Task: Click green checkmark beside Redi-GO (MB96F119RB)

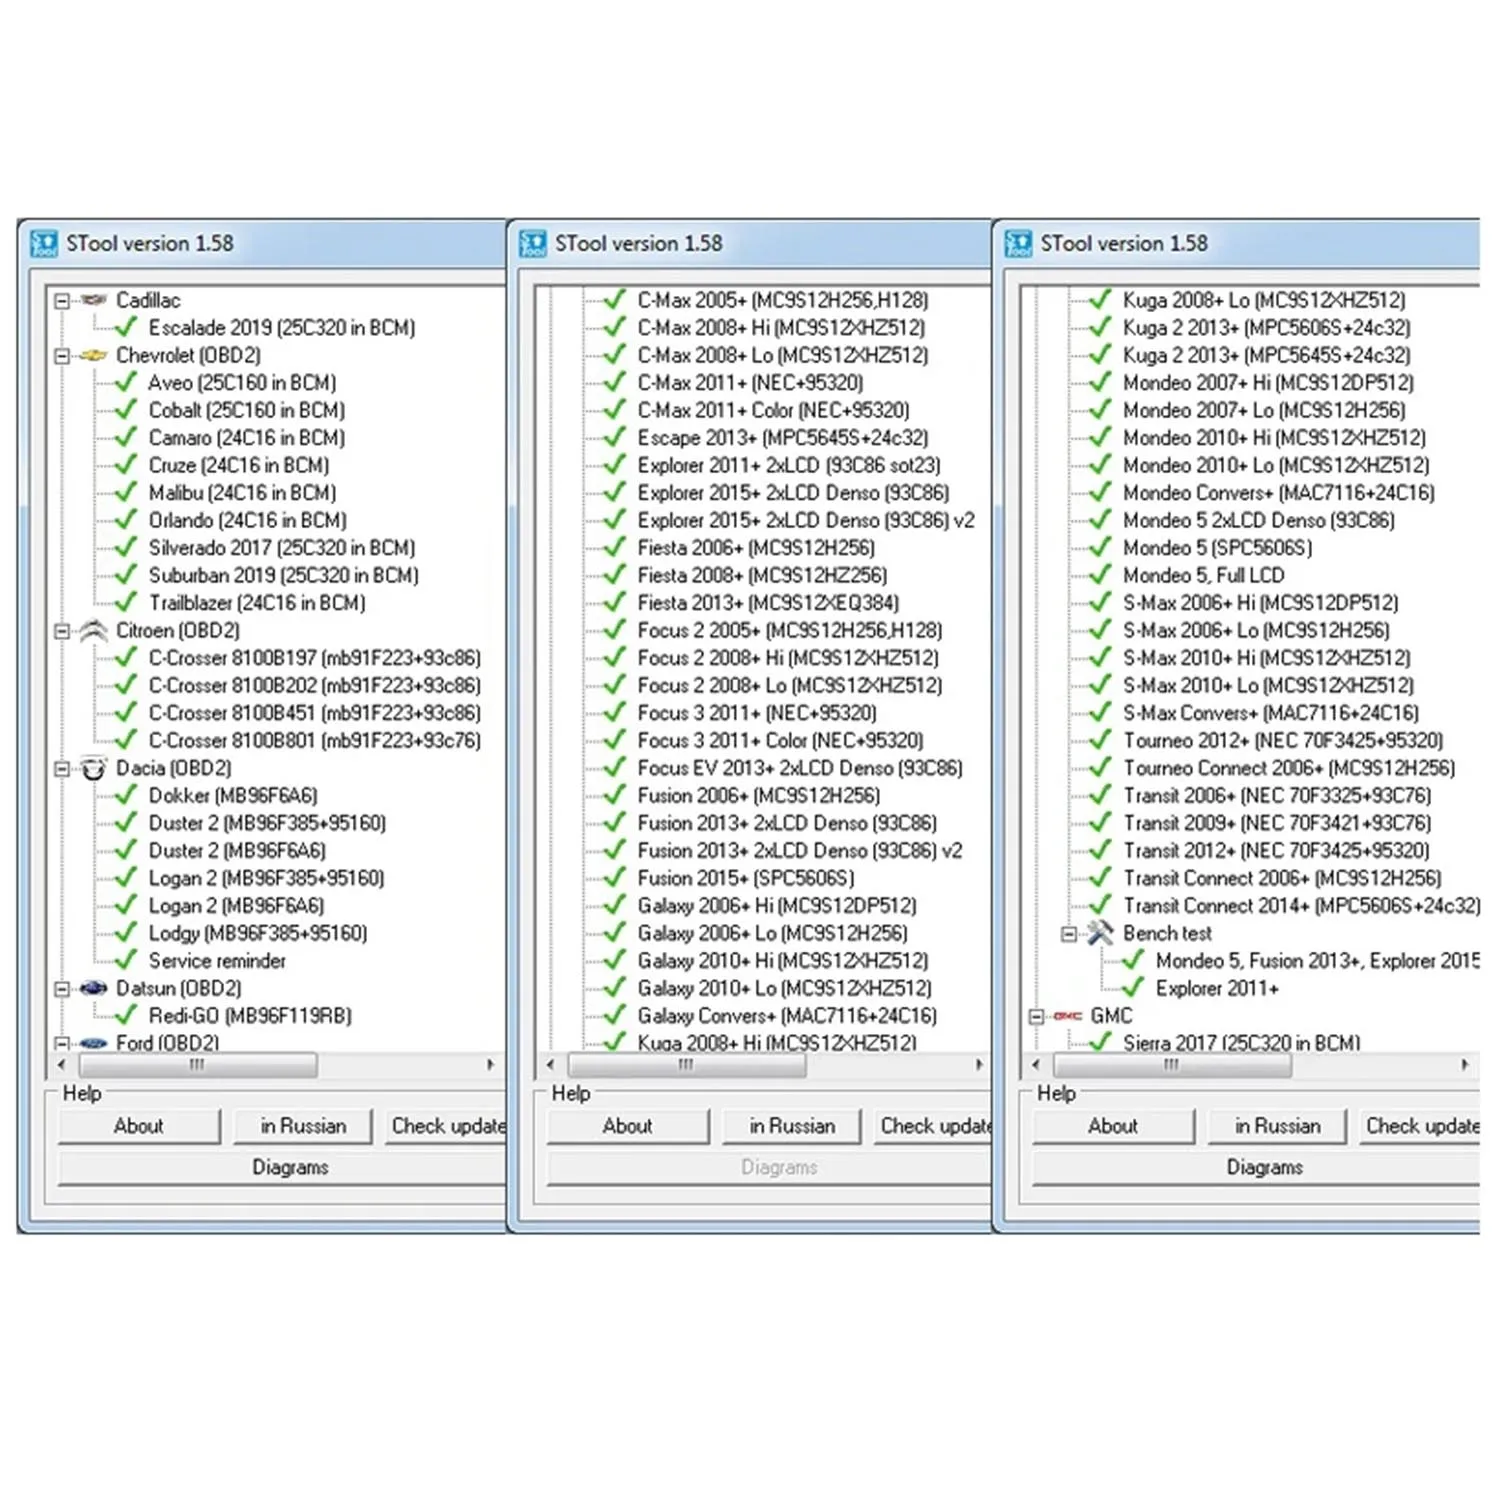Action: pos(126,1015)
